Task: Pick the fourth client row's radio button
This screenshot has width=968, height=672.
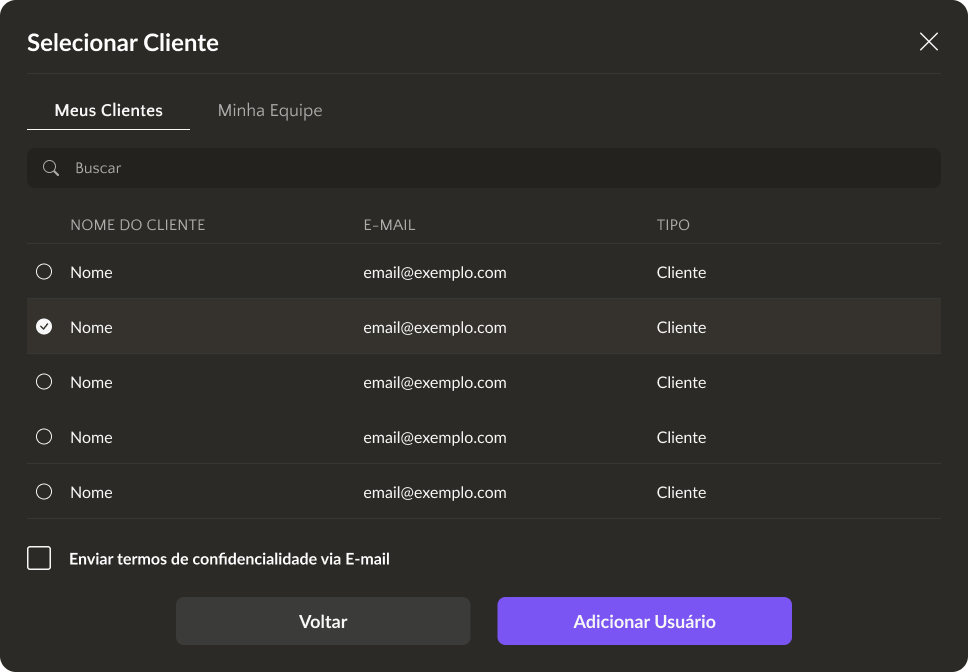Action: 44,437
